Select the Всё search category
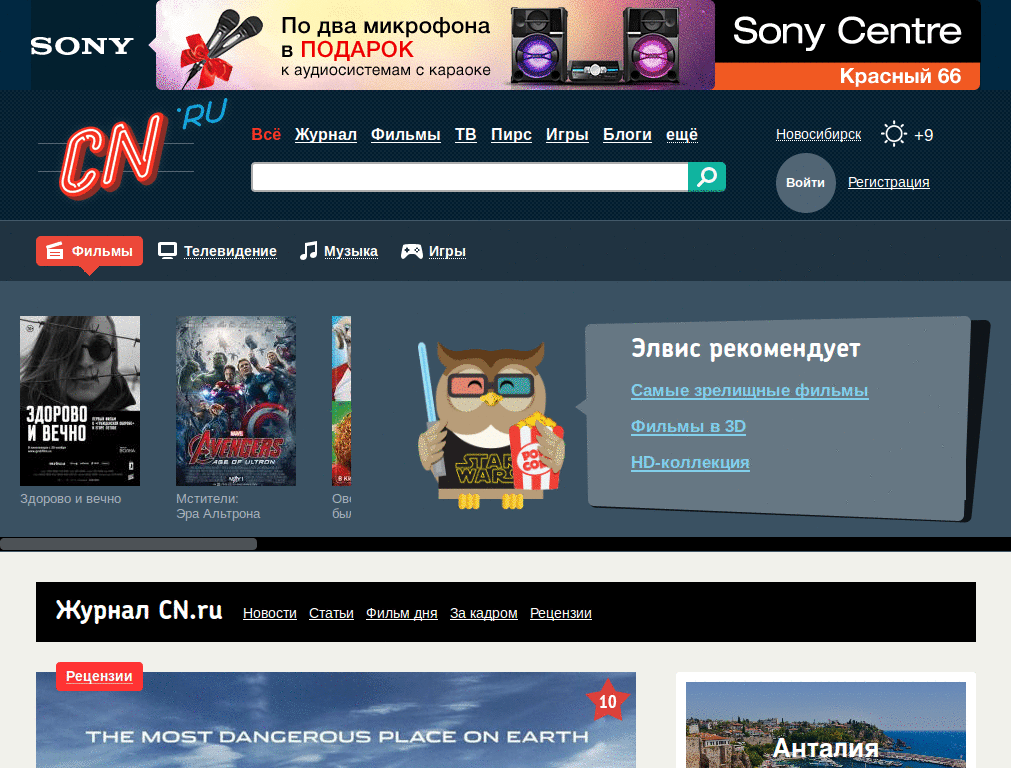This screenshot has width=1024, height=768. click(266, 135)
